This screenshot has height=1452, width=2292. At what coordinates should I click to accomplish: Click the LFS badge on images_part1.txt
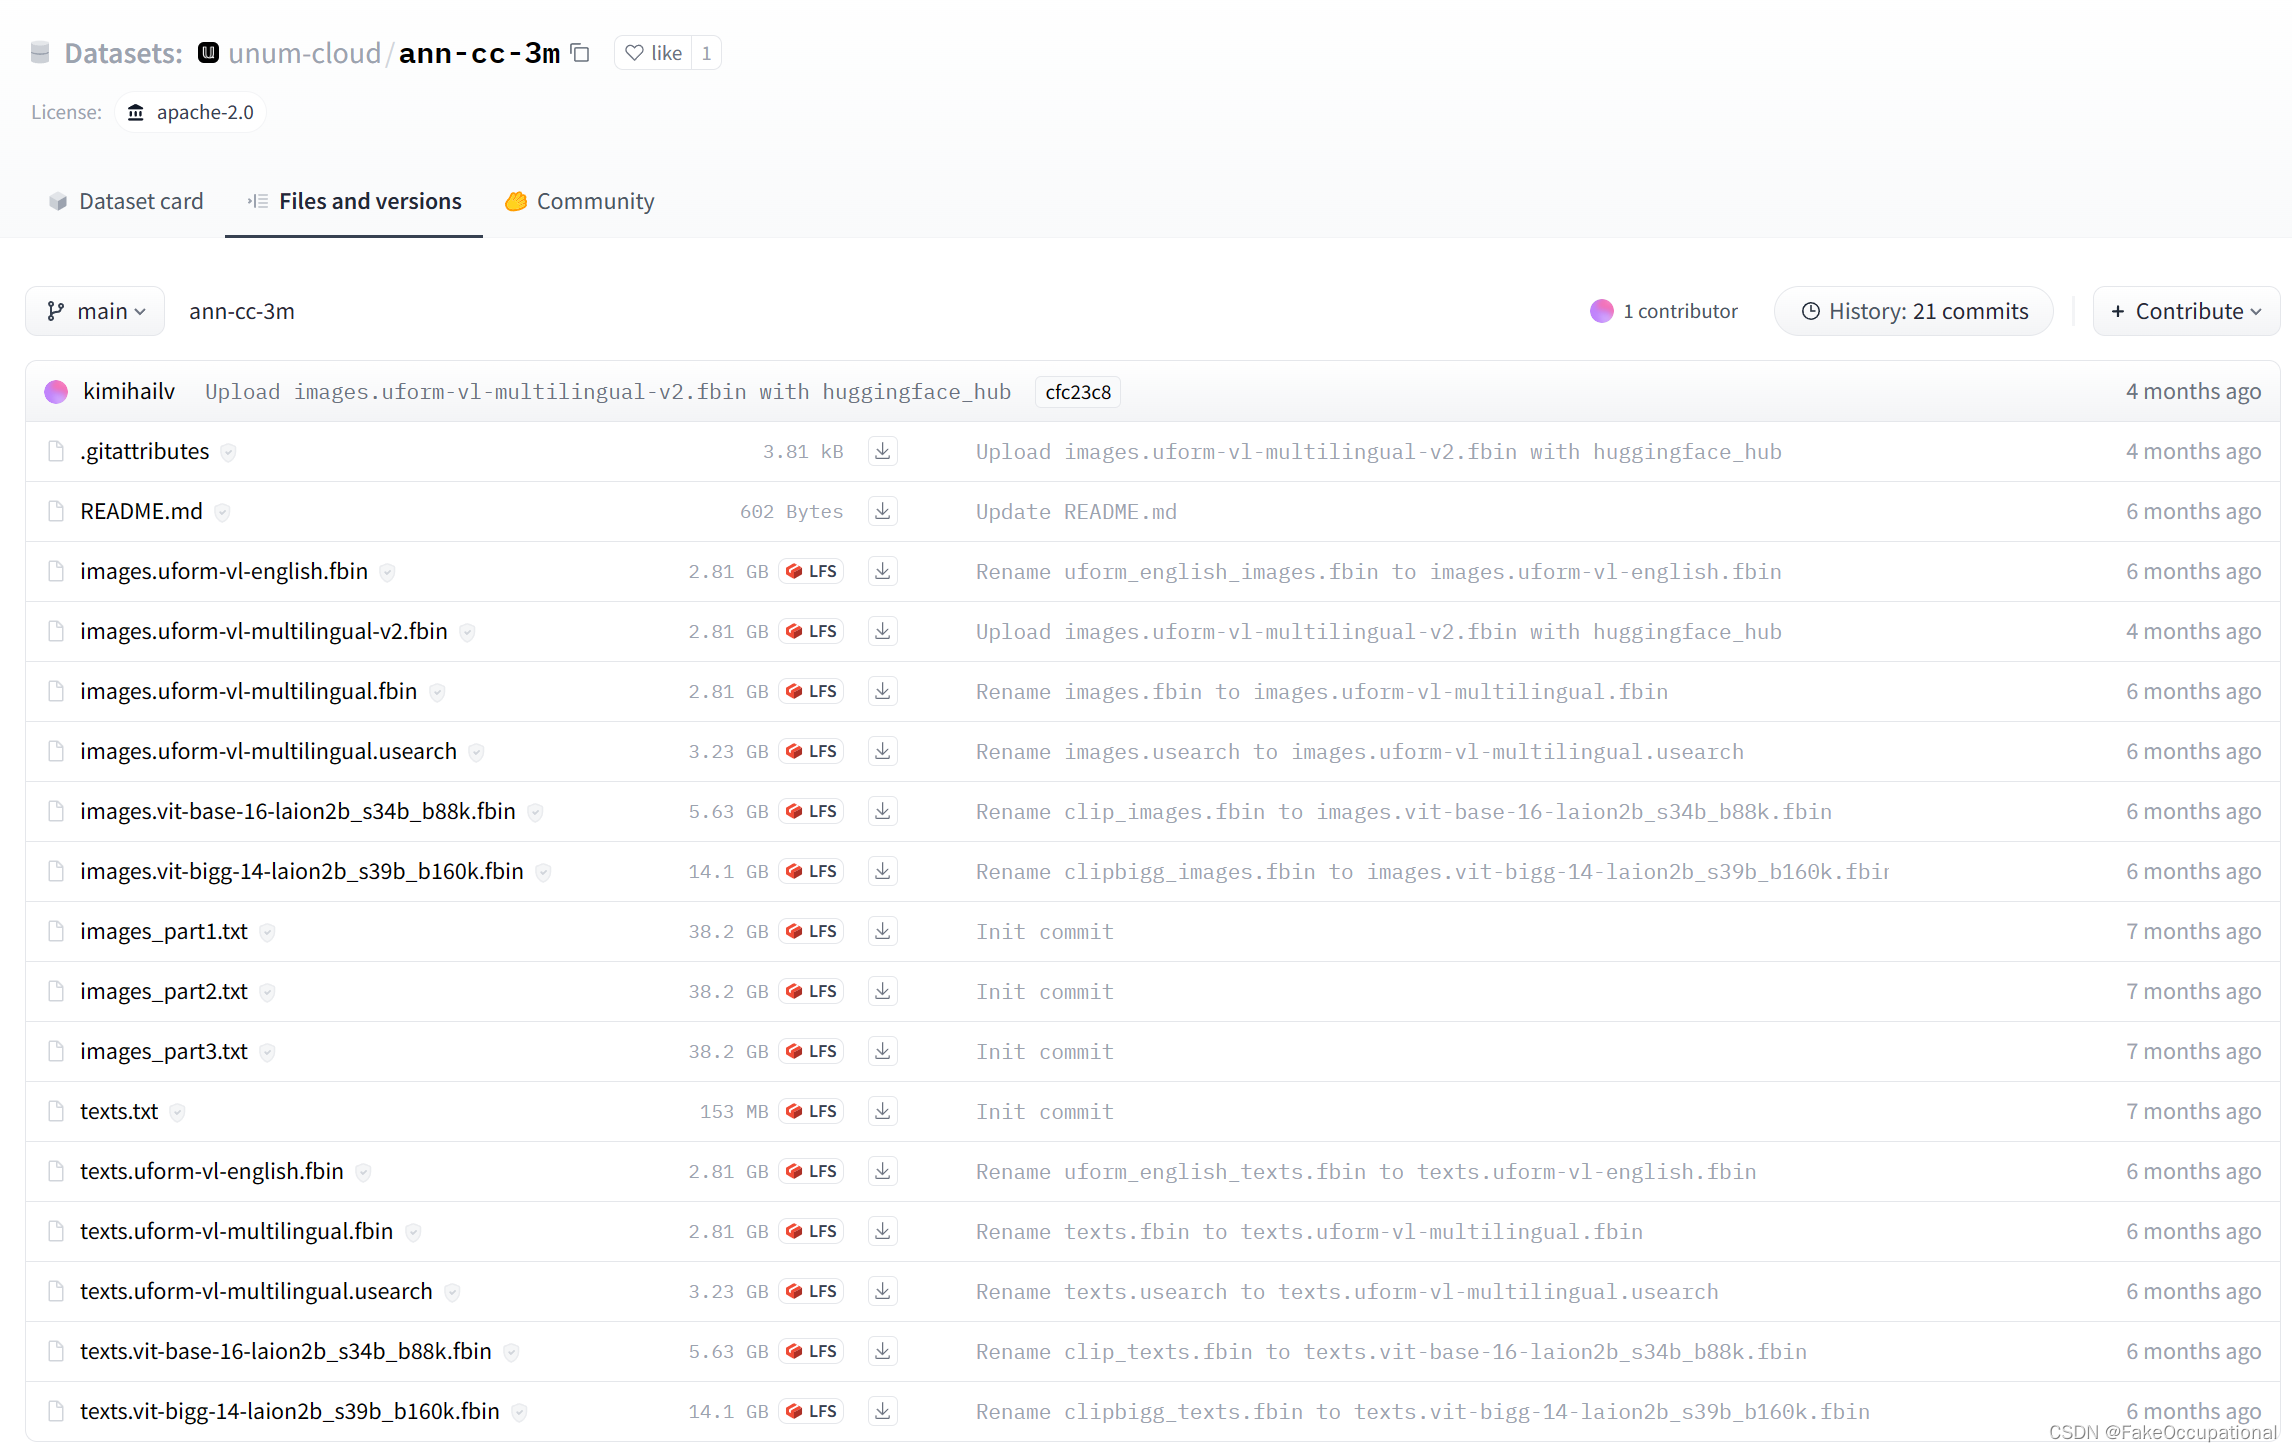[811, 931]
